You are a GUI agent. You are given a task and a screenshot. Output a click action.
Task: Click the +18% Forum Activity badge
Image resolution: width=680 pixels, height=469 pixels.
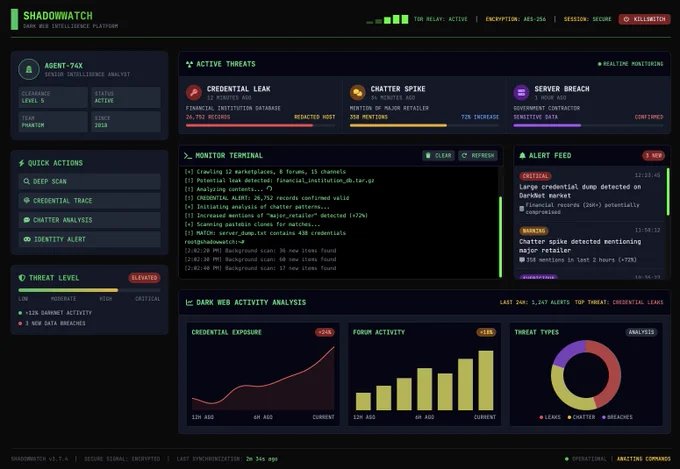point(486,332)
